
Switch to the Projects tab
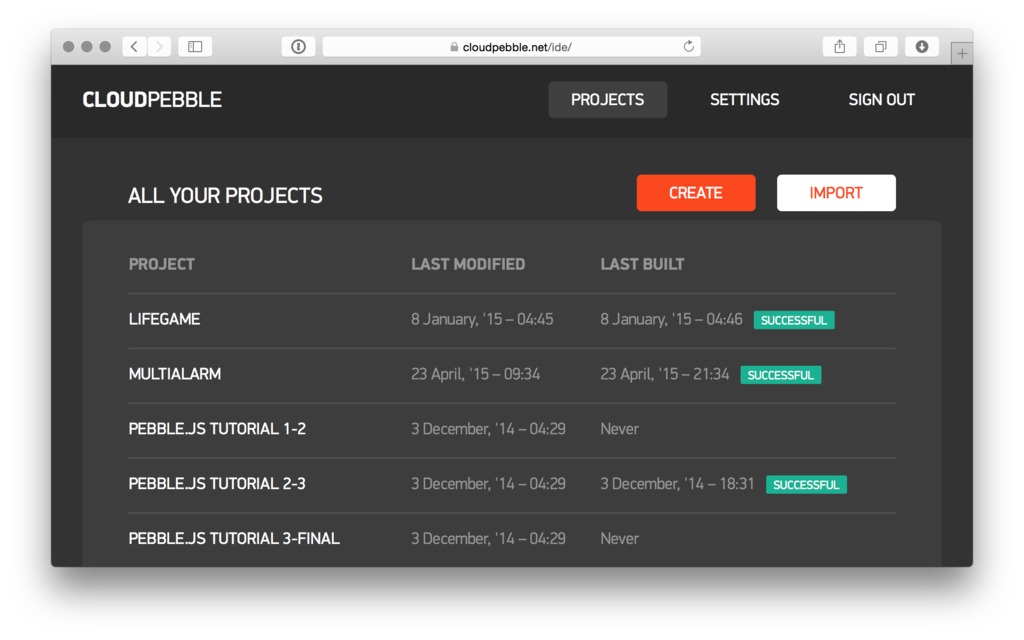tap(607, 99)
